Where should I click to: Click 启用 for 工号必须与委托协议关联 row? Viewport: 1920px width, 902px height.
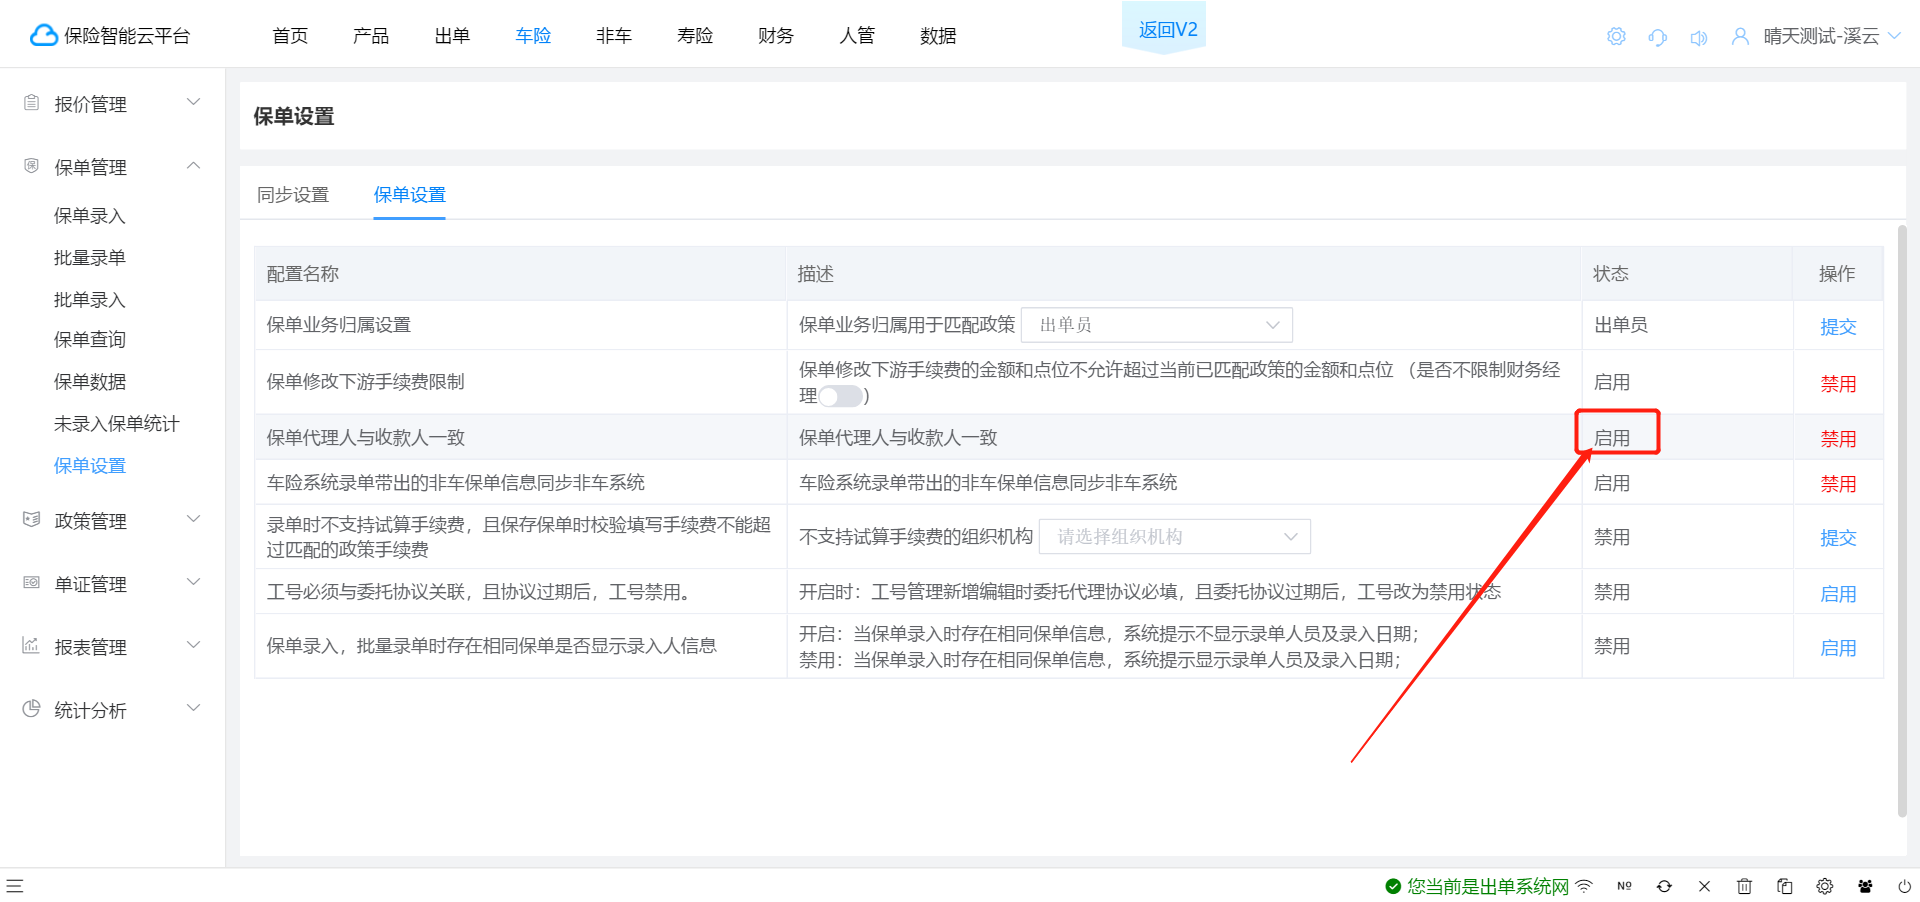point(1838,594)
